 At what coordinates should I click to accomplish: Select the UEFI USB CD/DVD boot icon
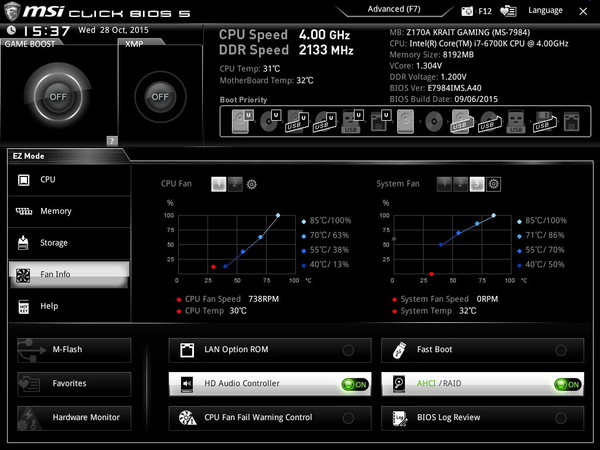click(x=325, y=121)
